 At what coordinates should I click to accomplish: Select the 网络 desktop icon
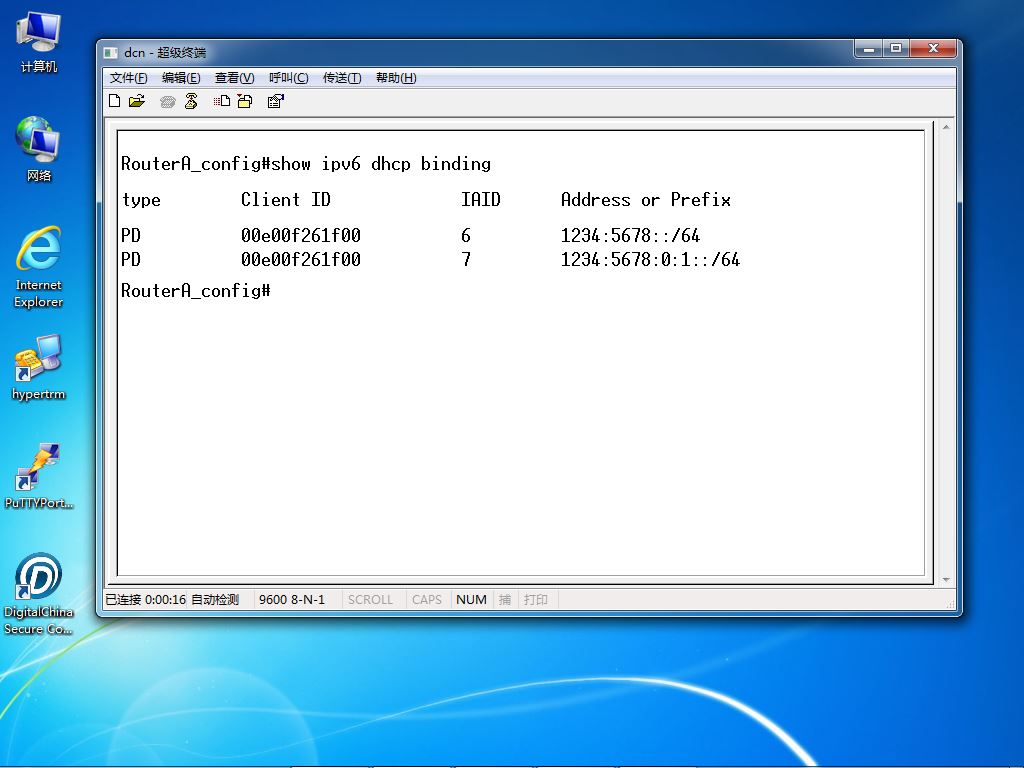click(39, 149)
